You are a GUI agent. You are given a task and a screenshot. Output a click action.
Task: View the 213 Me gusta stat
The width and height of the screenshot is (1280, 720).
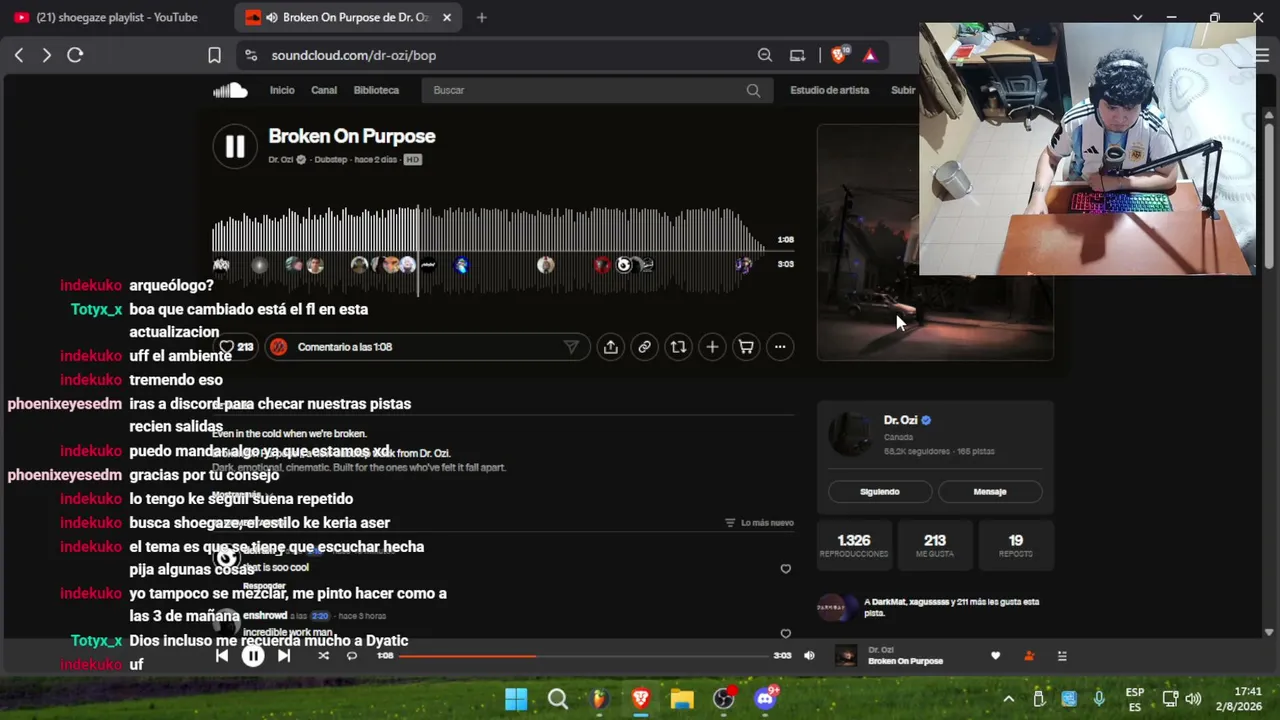point(935,545)
